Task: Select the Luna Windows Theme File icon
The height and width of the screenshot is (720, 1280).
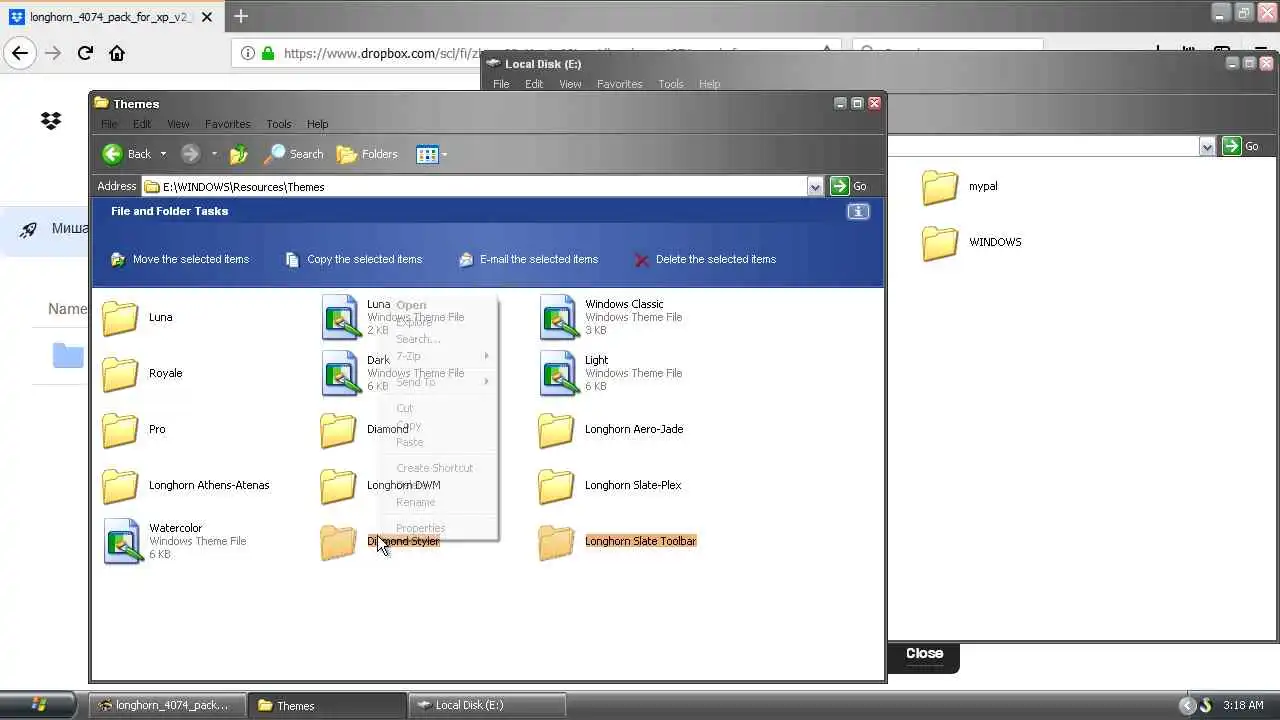Action: click(x=341, y=317)
